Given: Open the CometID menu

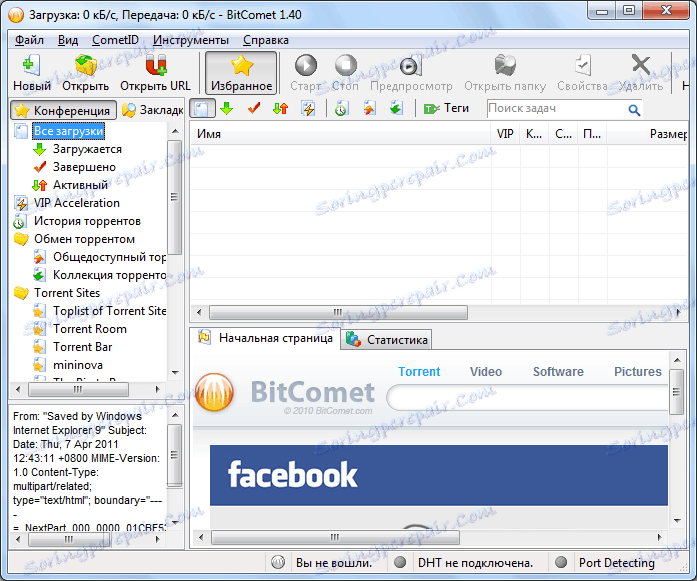Looking at the screenshot, I should (115, 40).
